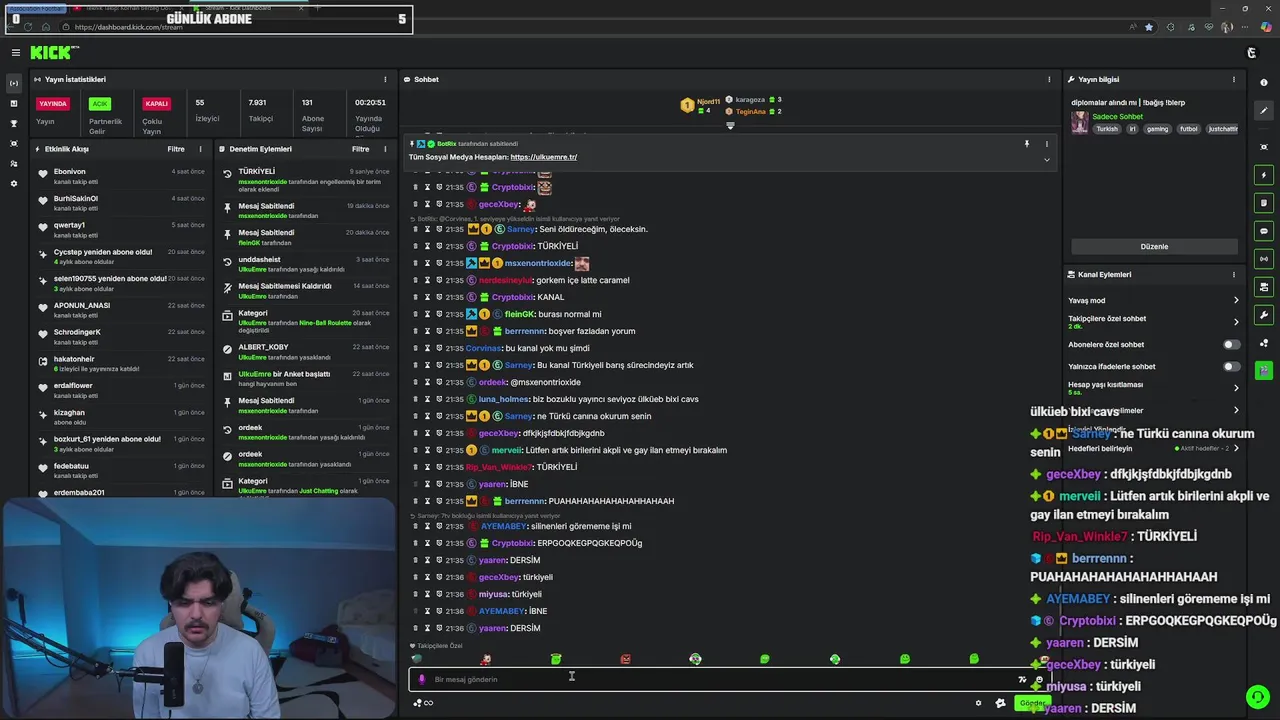
Task: Open the stream section in left sidebar
Action: tap(14, 83)
